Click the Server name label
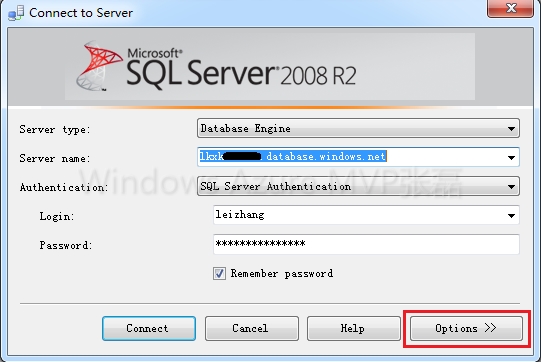The width and height of the screenshot is (541, 362). (55, 158)
